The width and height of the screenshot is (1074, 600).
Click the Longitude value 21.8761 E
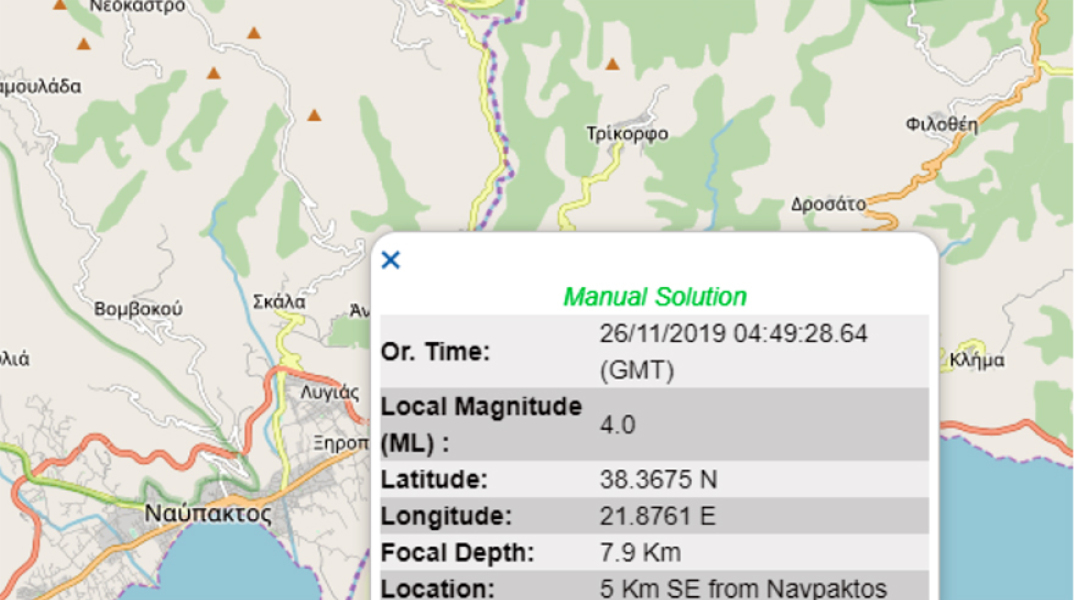click(658, 517)
